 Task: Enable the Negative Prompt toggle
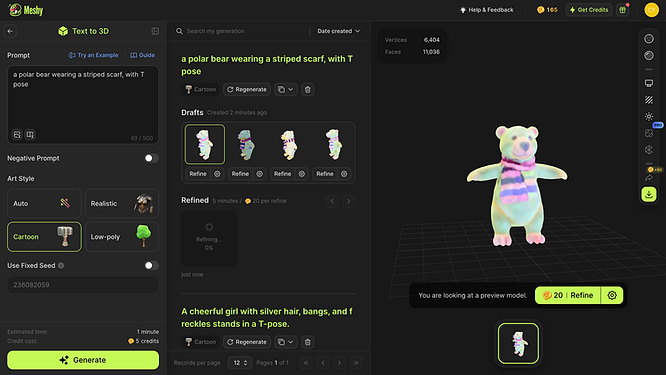tap(151, 158)
